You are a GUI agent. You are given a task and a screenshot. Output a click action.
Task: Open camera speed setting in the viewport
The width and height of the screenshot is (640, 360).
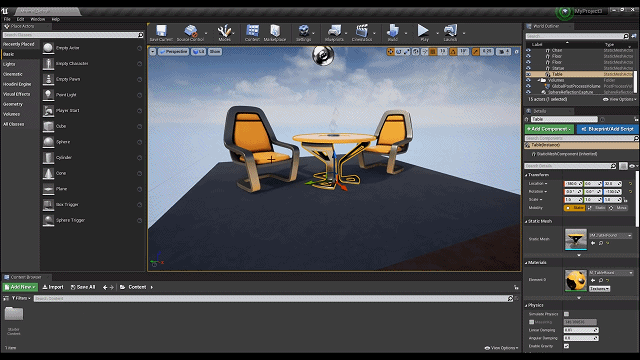[504, 52]
